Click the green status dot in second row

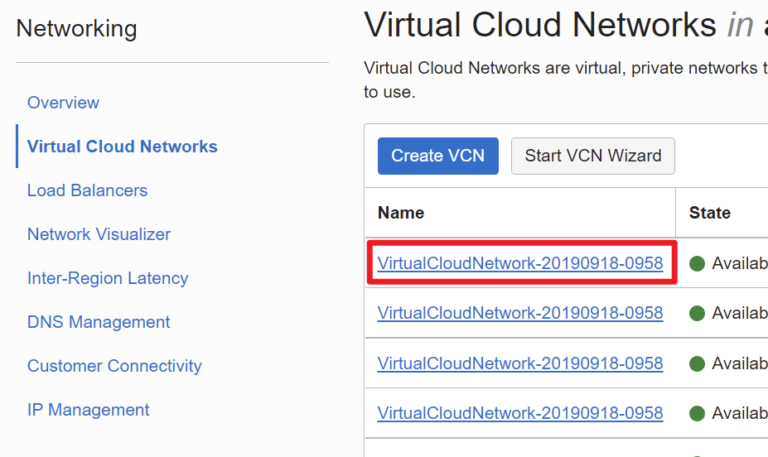pos(696,313)
